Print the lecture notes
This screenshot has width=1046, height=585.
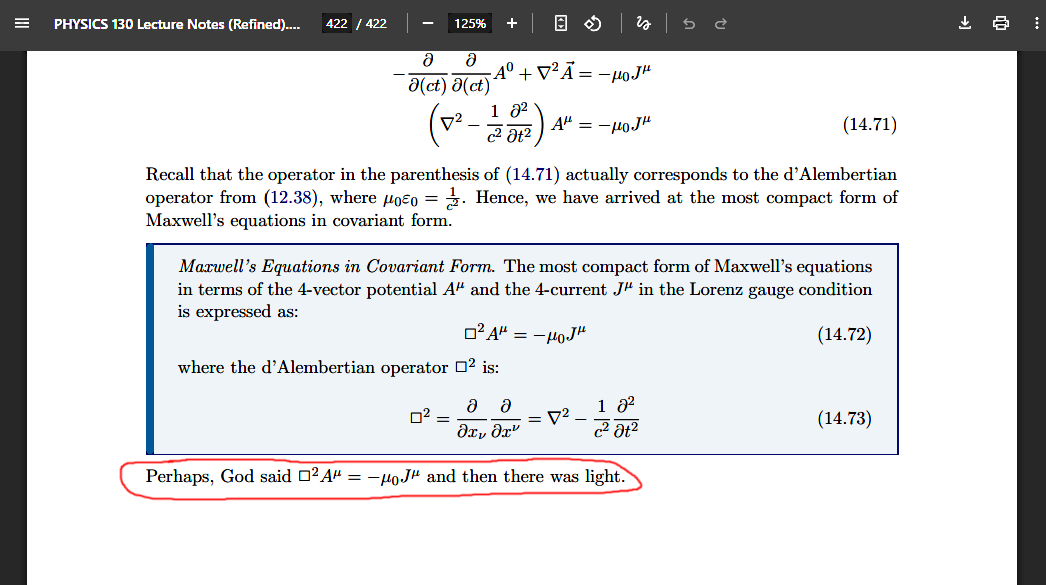pos(1001,22)
